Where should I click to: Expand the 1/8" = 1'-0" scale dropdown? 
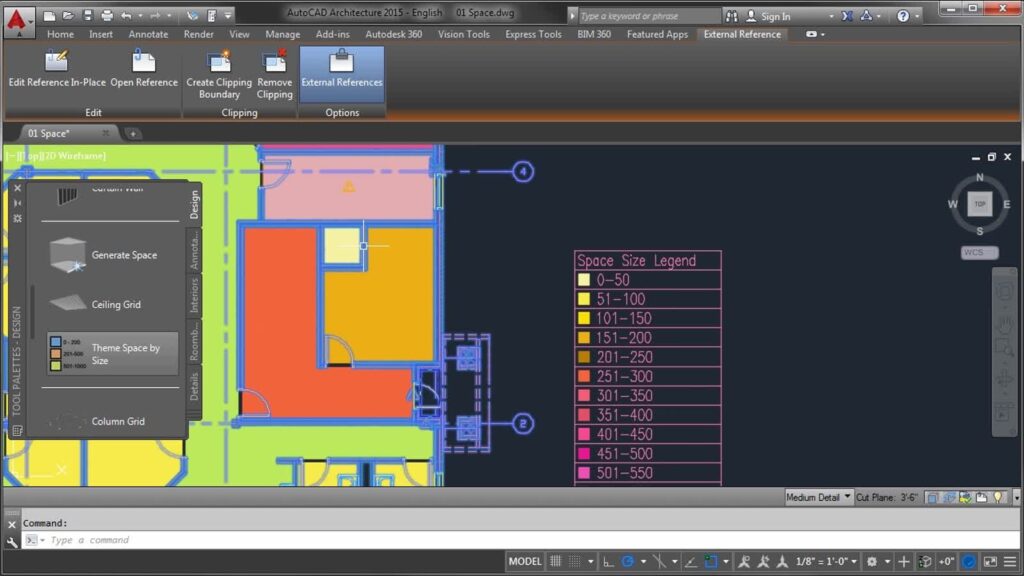click(x=824, y=562)
